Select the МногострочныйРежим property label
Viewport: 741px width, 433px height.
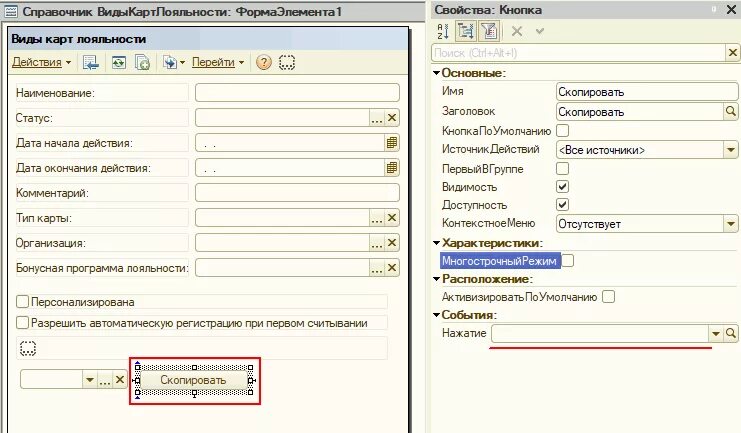[500, 260]
